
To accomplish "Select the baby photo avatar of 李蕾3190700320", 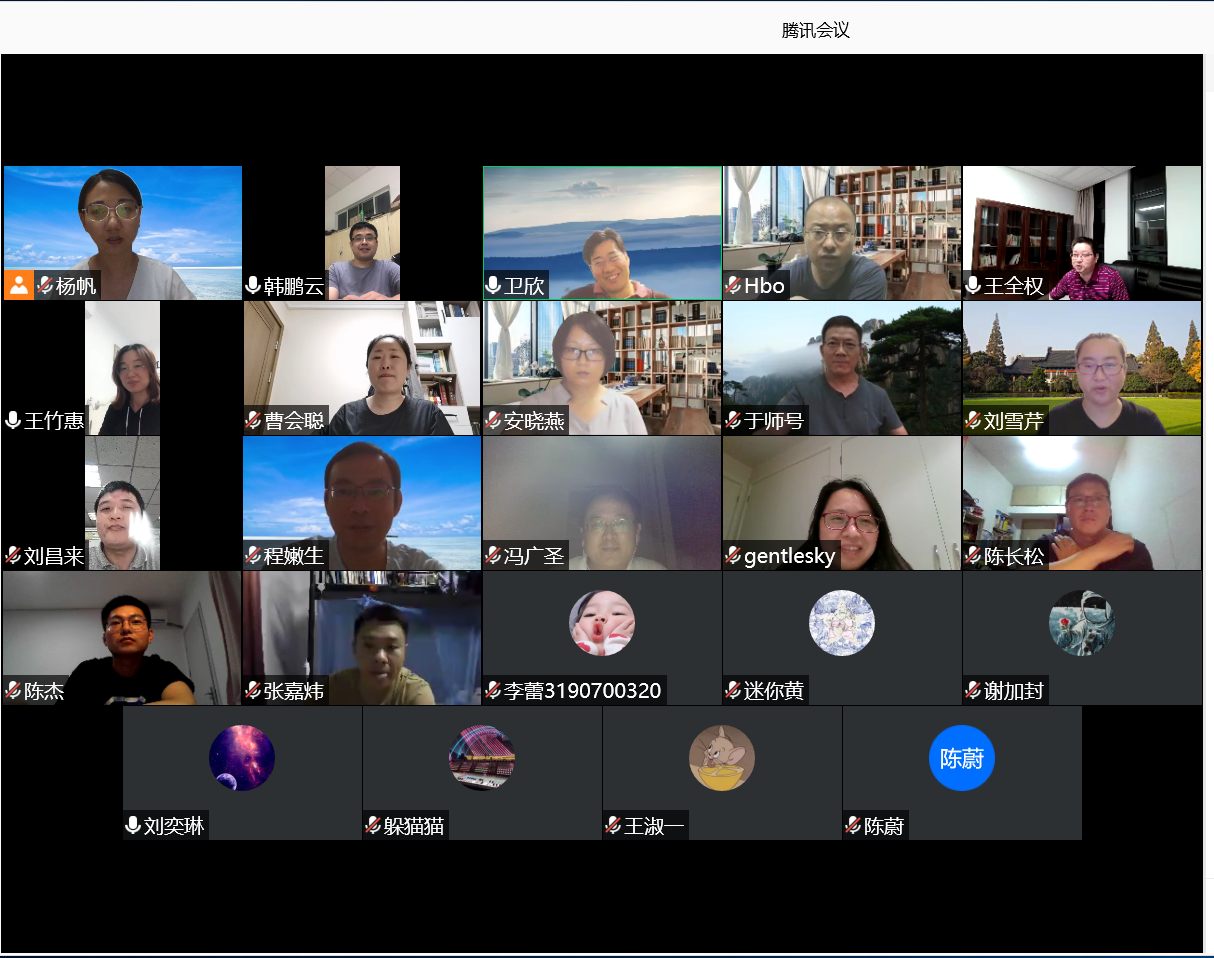I will click(x=602, y=623).
